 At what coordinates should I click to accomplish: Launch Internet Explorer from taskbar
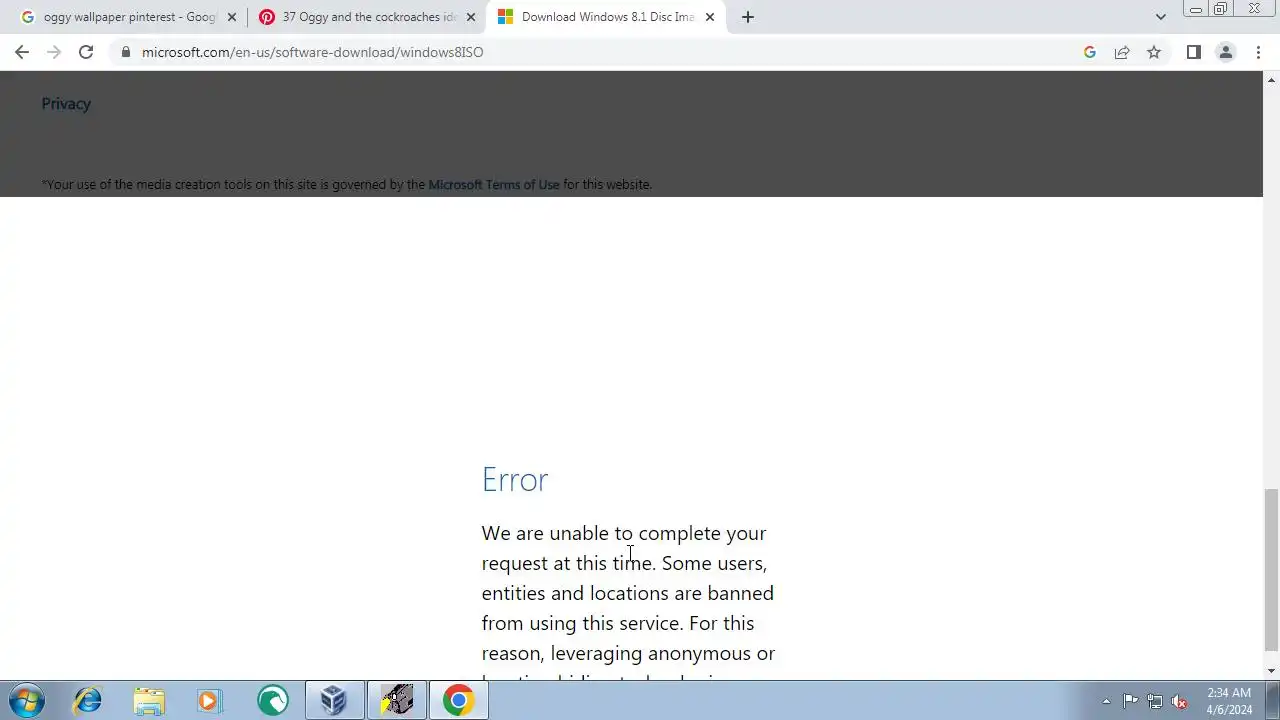(x=87, y=700)
